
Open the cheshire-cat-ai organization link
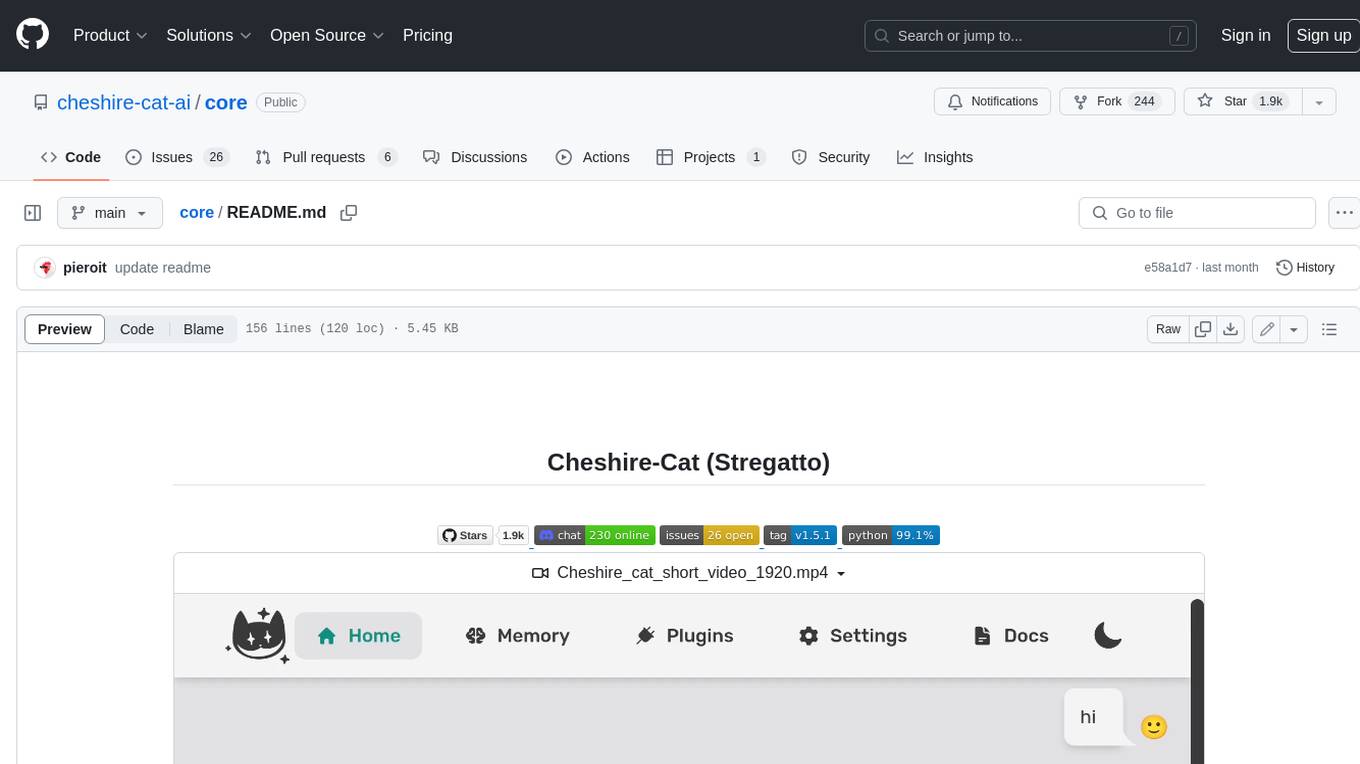click(x=124, y=102)
